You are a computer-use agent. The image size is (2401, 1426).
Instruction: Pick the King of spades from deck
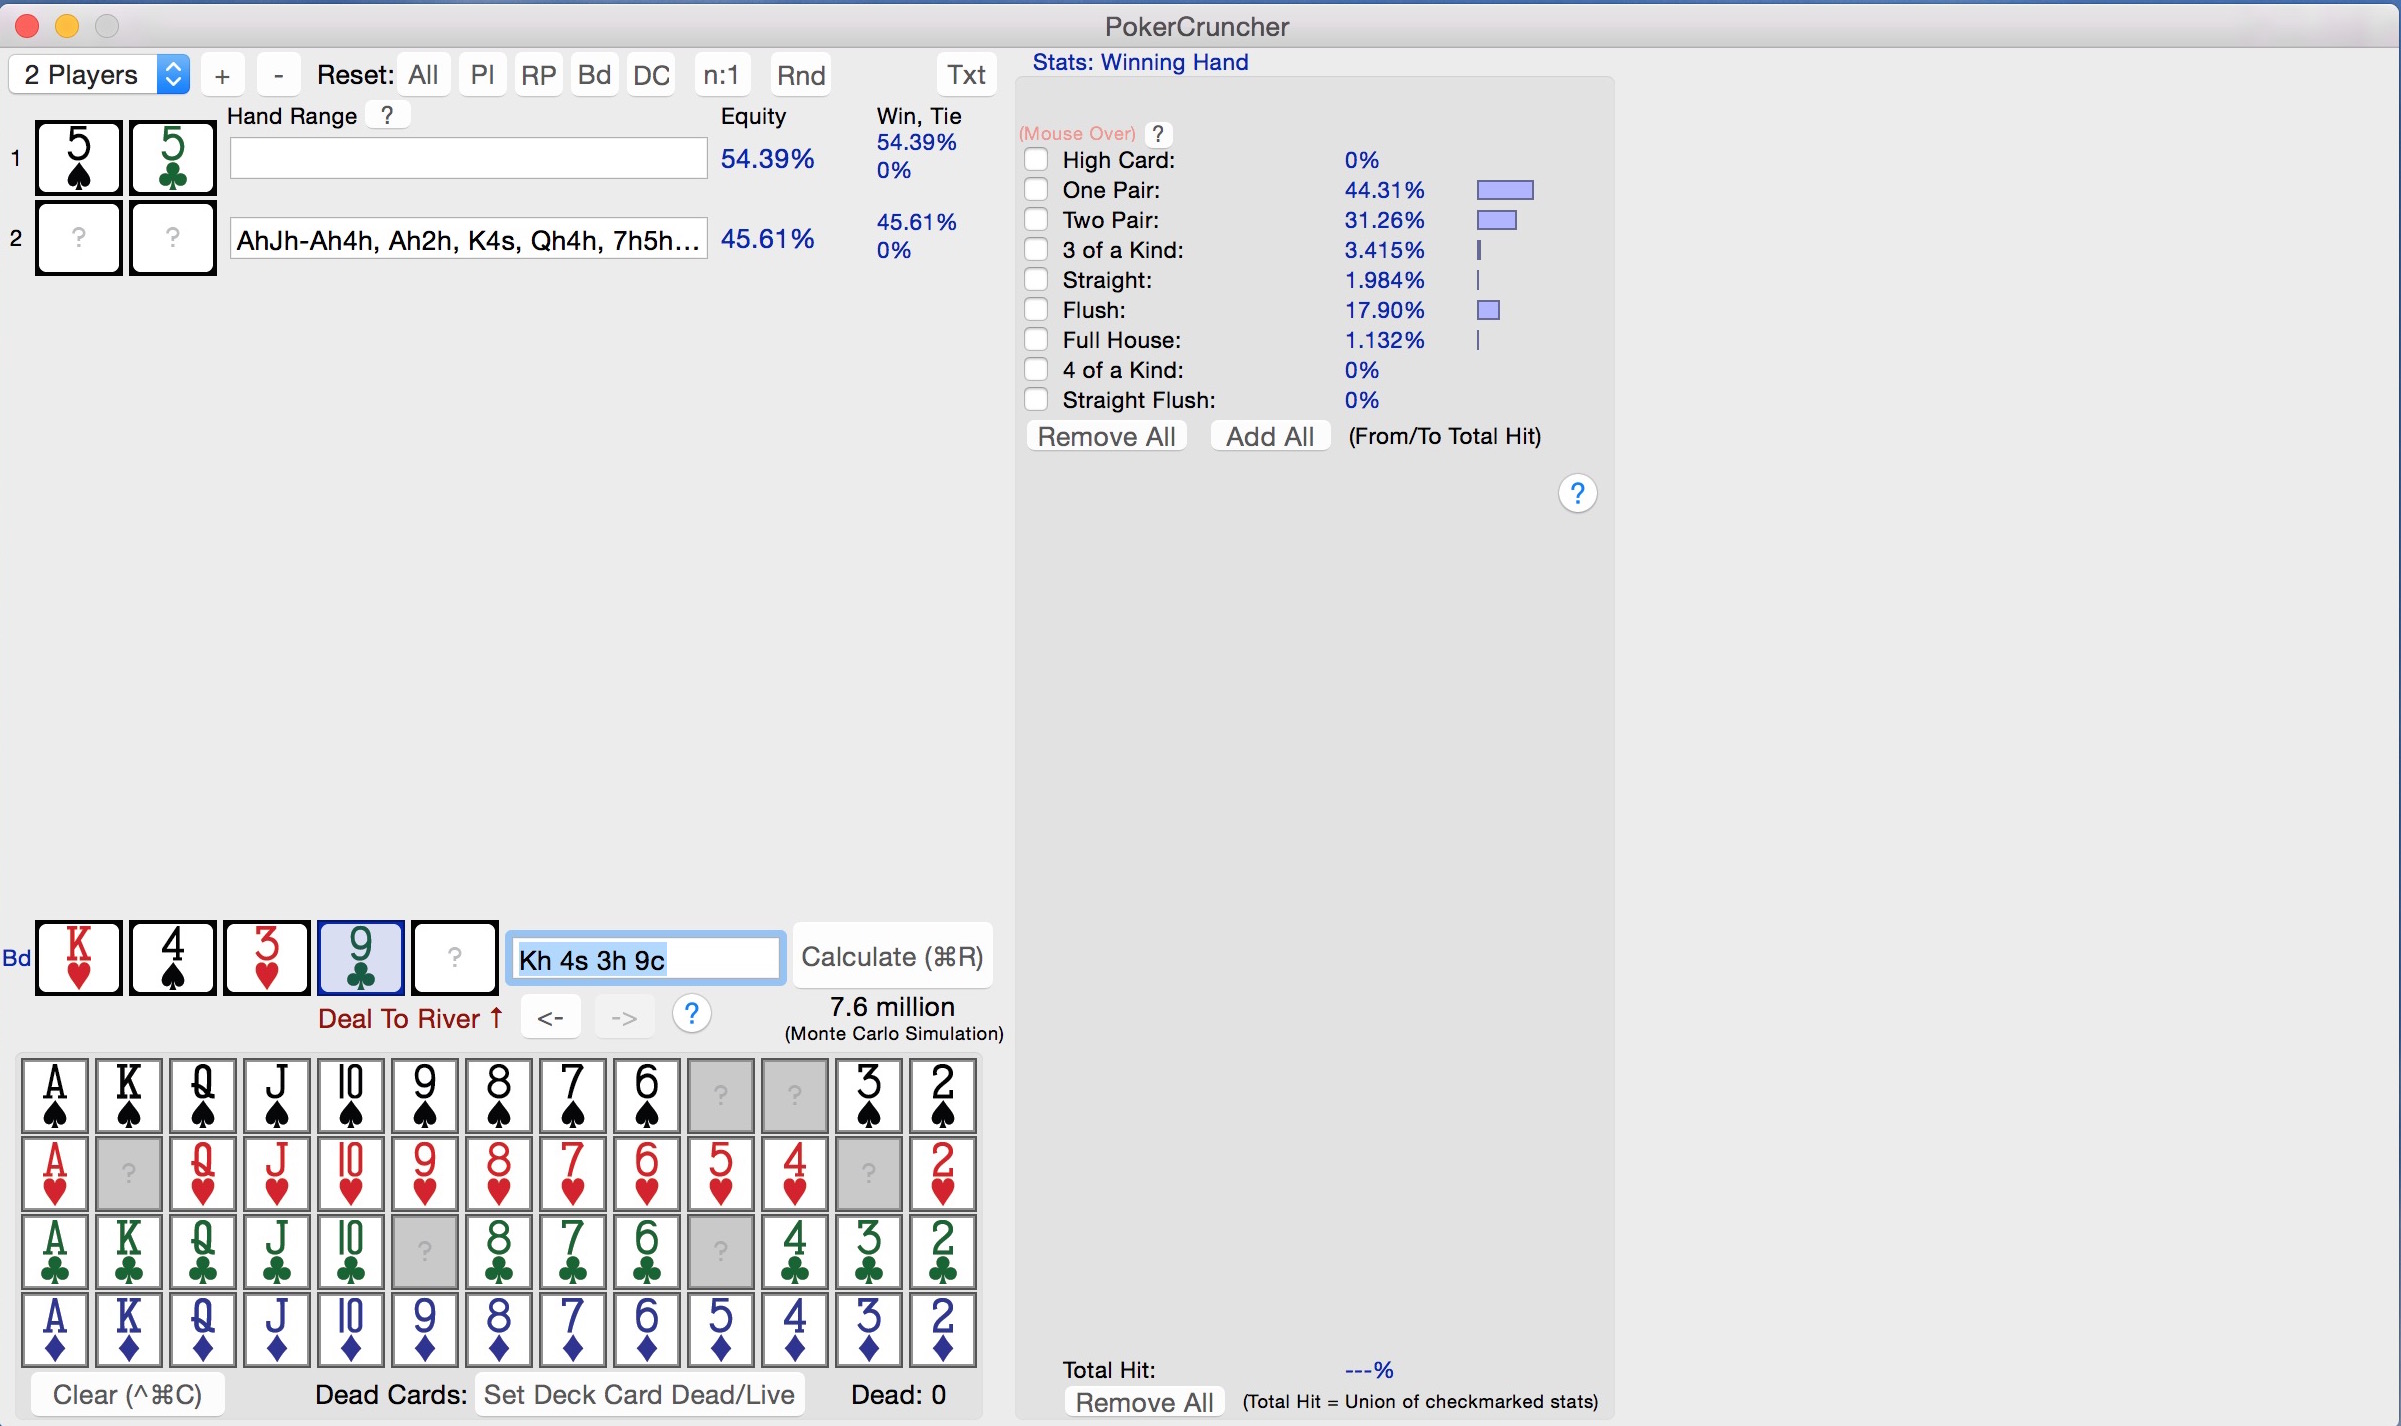(x=129, y=1095)
